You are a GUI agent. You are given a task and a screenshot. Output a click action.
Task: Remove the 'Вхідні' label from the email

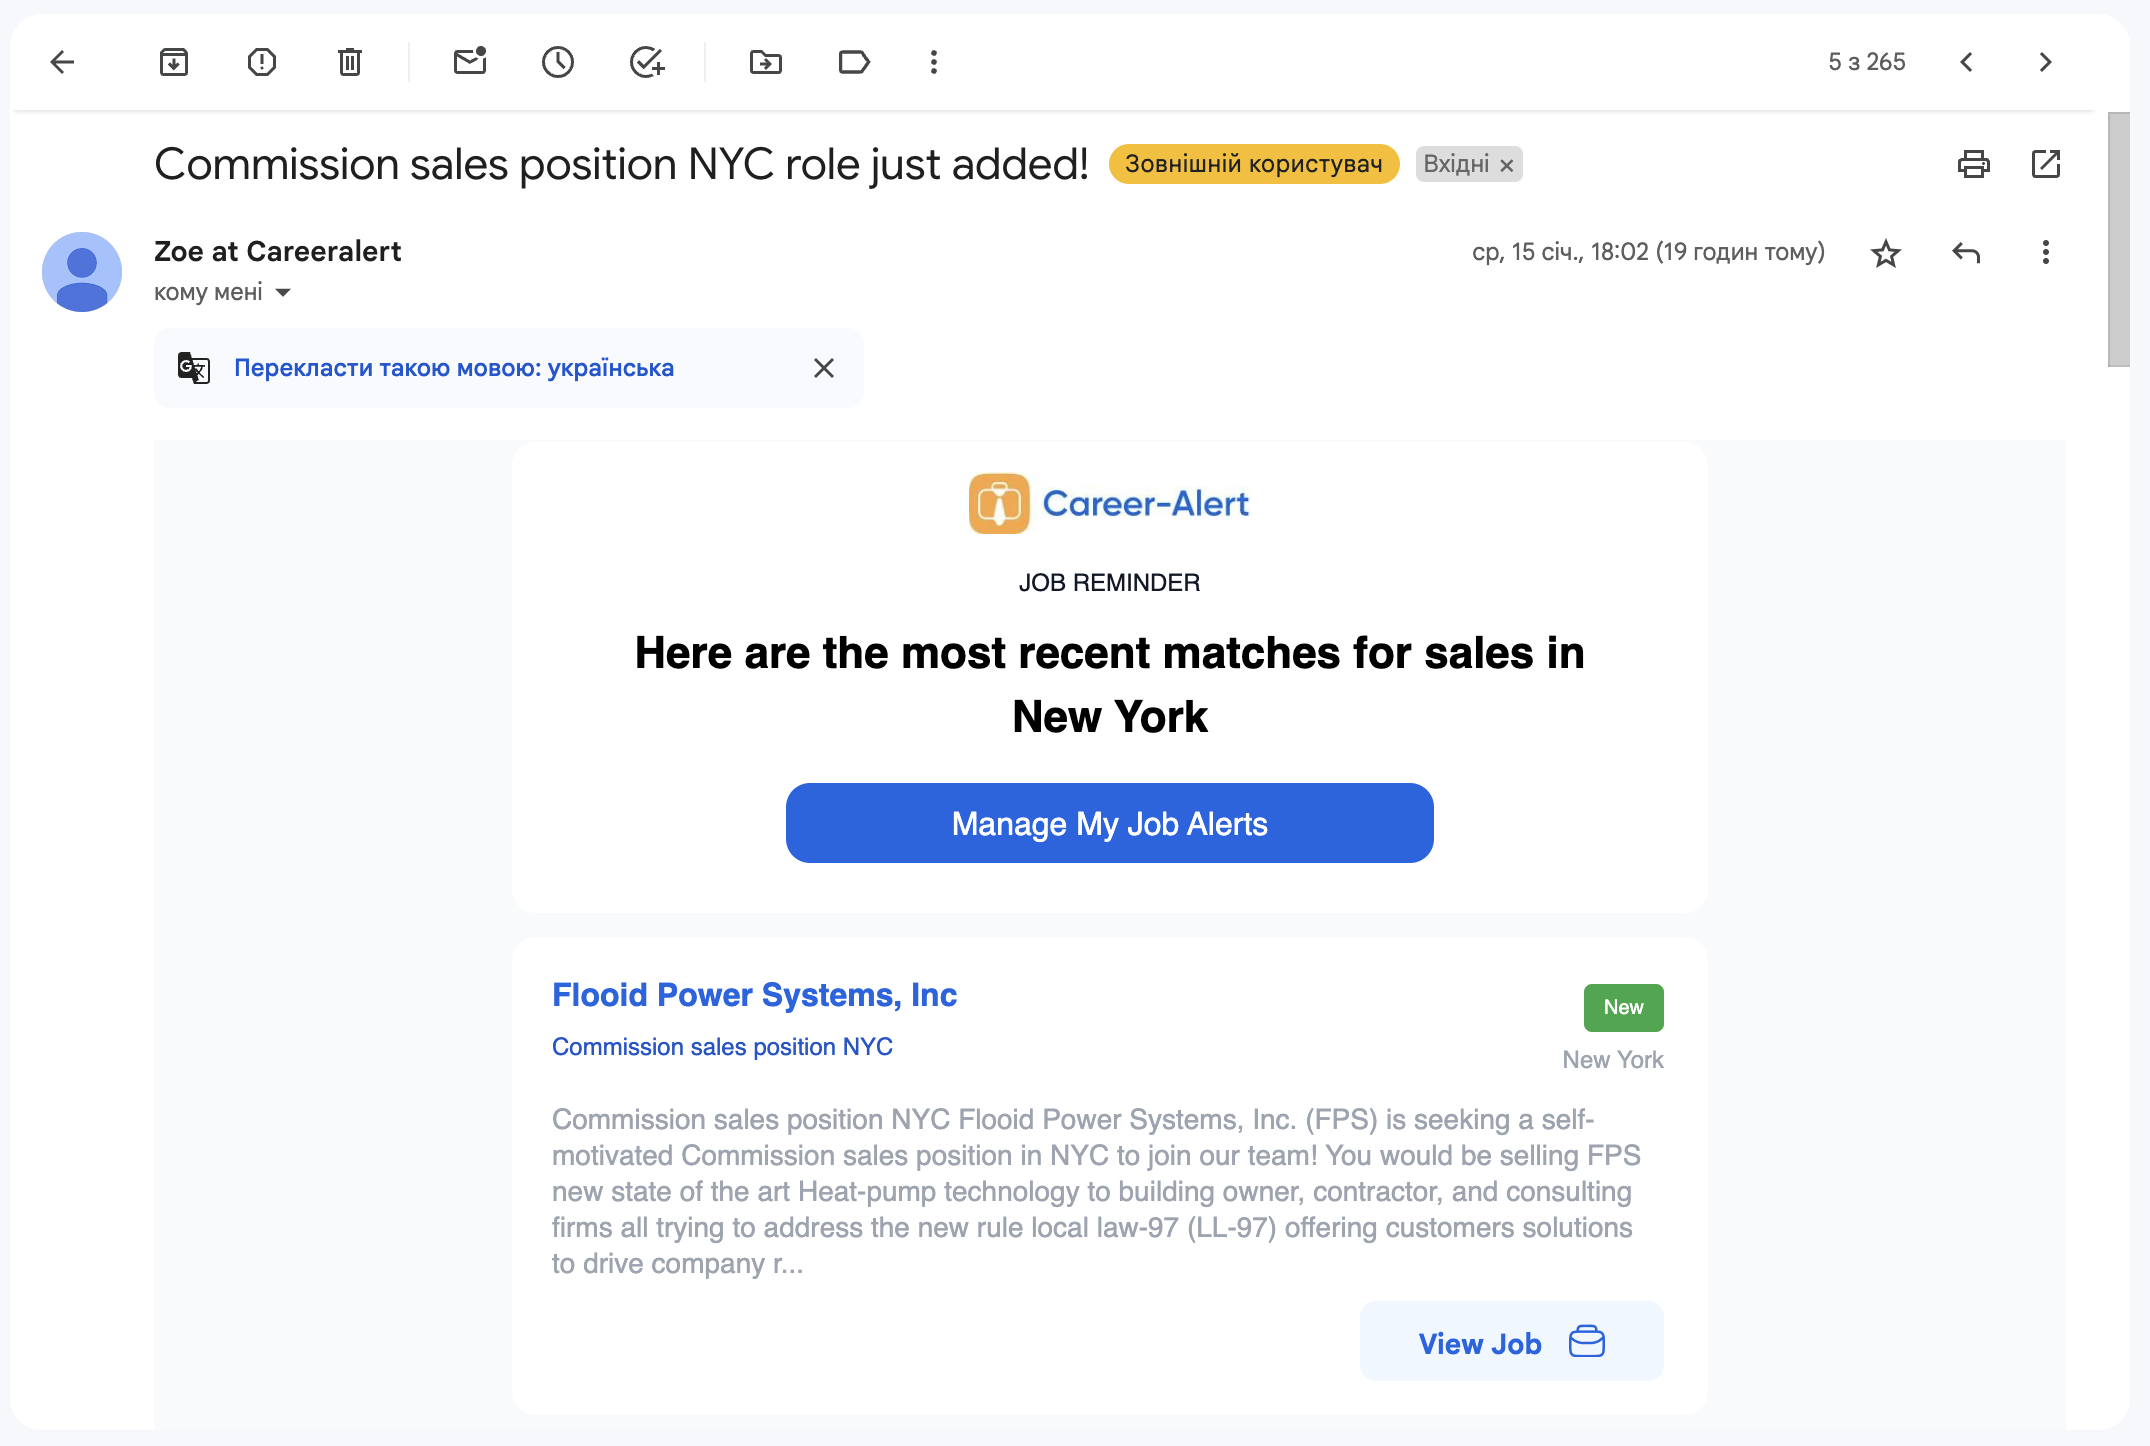(1507, 165)
